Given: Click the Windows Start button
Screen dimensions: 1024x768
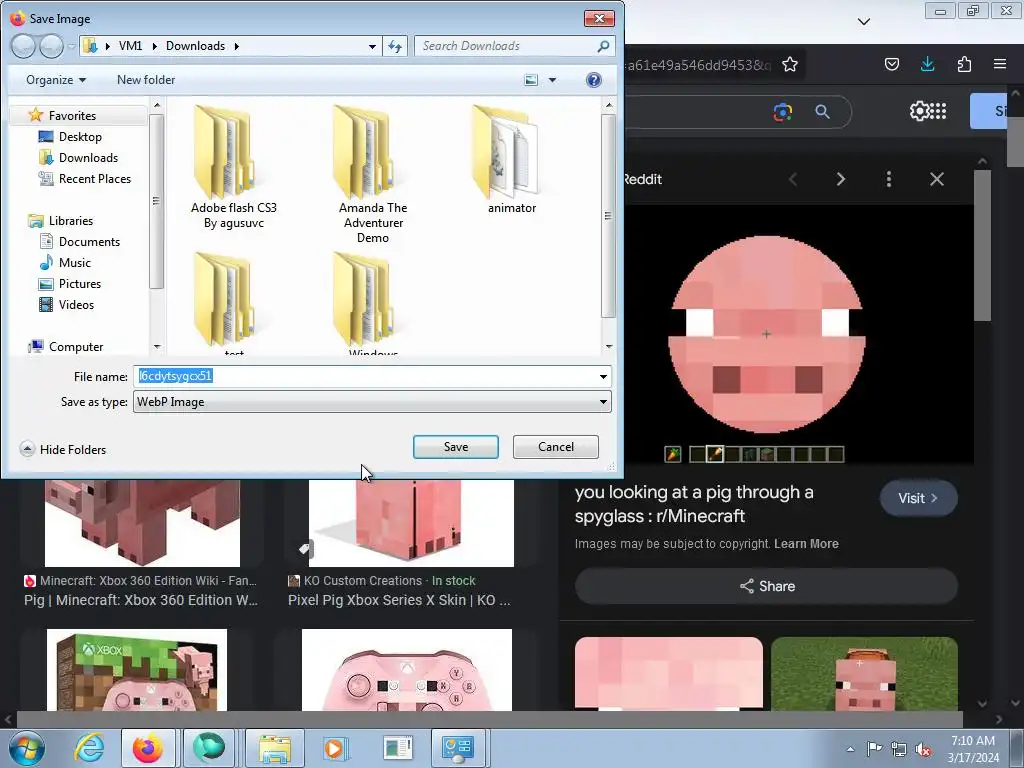Looking at the screenshot, I should [x=26, y=748].
